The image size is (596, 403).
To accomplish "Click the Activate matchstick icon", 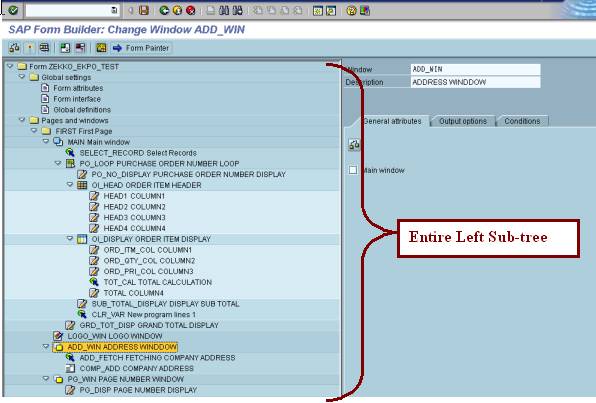I will pyautogui.click(x=30, y=48).
